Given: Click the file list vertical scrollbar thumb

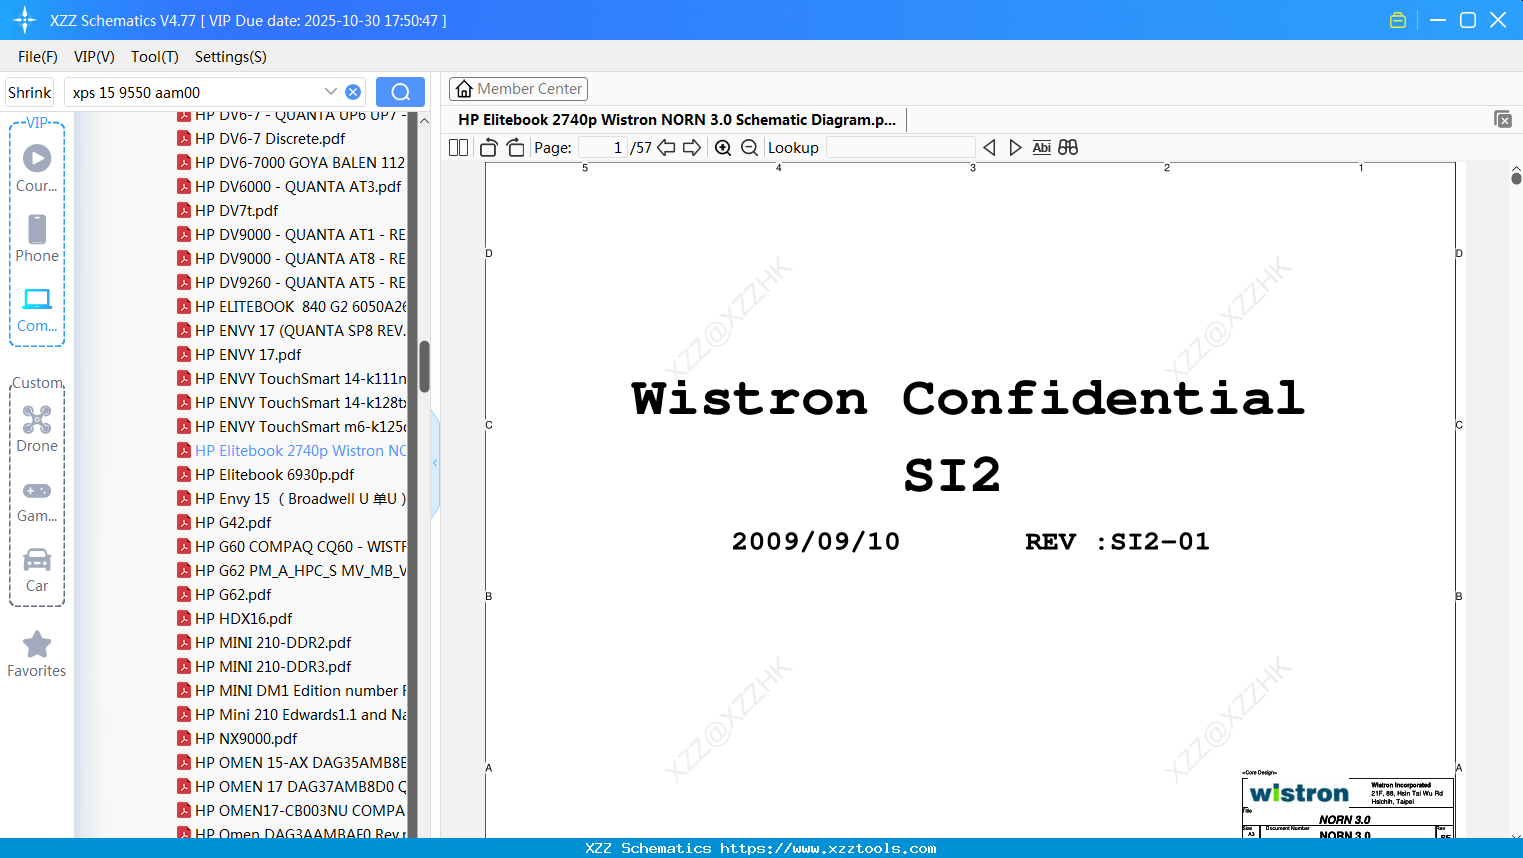Looking at the screenshot, I should 424,366.
